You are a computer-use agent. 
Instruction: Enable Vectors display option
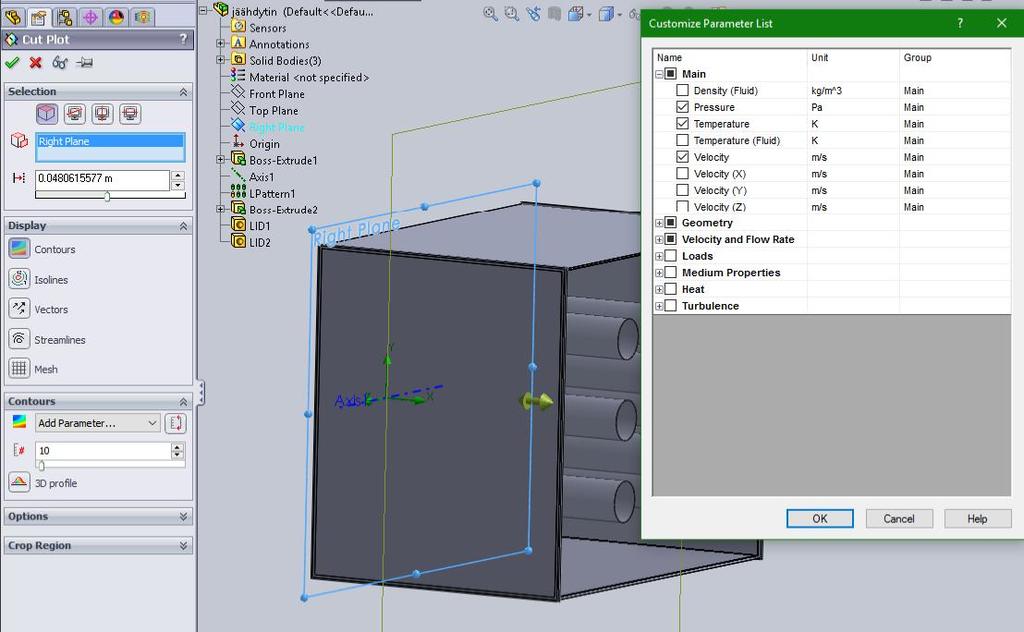pos(20,309)
